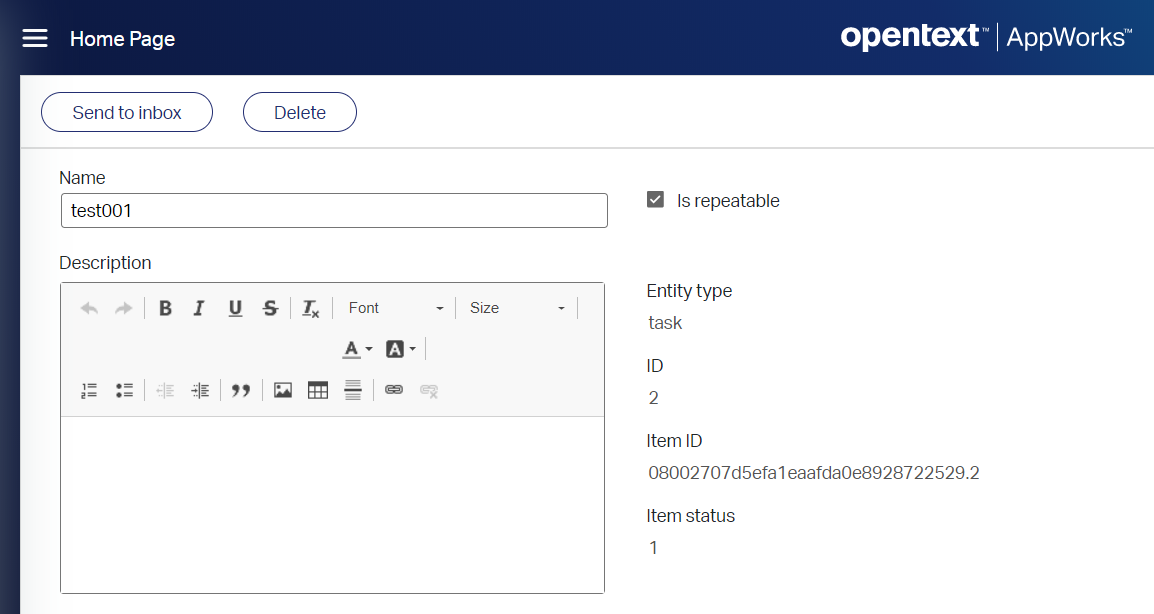1154x614 pixels.
Task: Insert an image into the description
Action: (282, 389)
